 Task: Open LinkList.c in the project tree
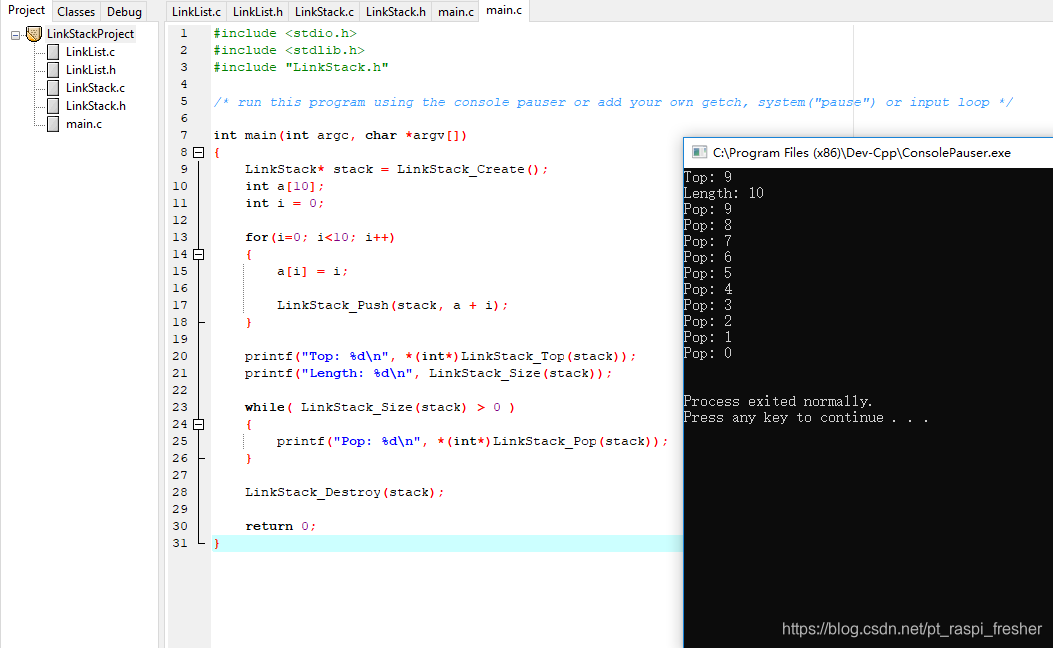(90, 52)
